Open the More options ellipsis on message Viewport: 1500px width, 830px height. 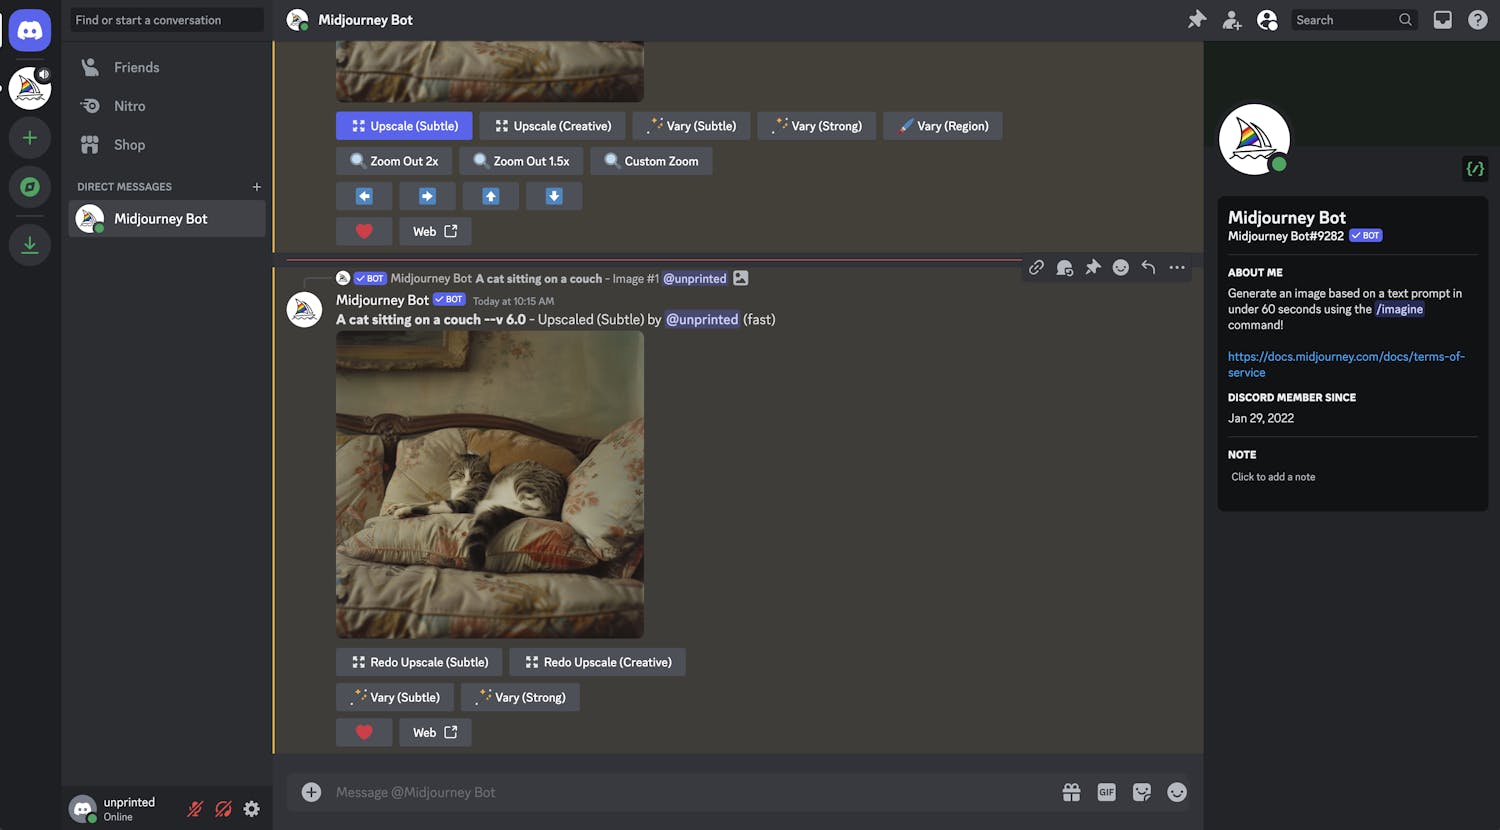tap(1177, 267)
